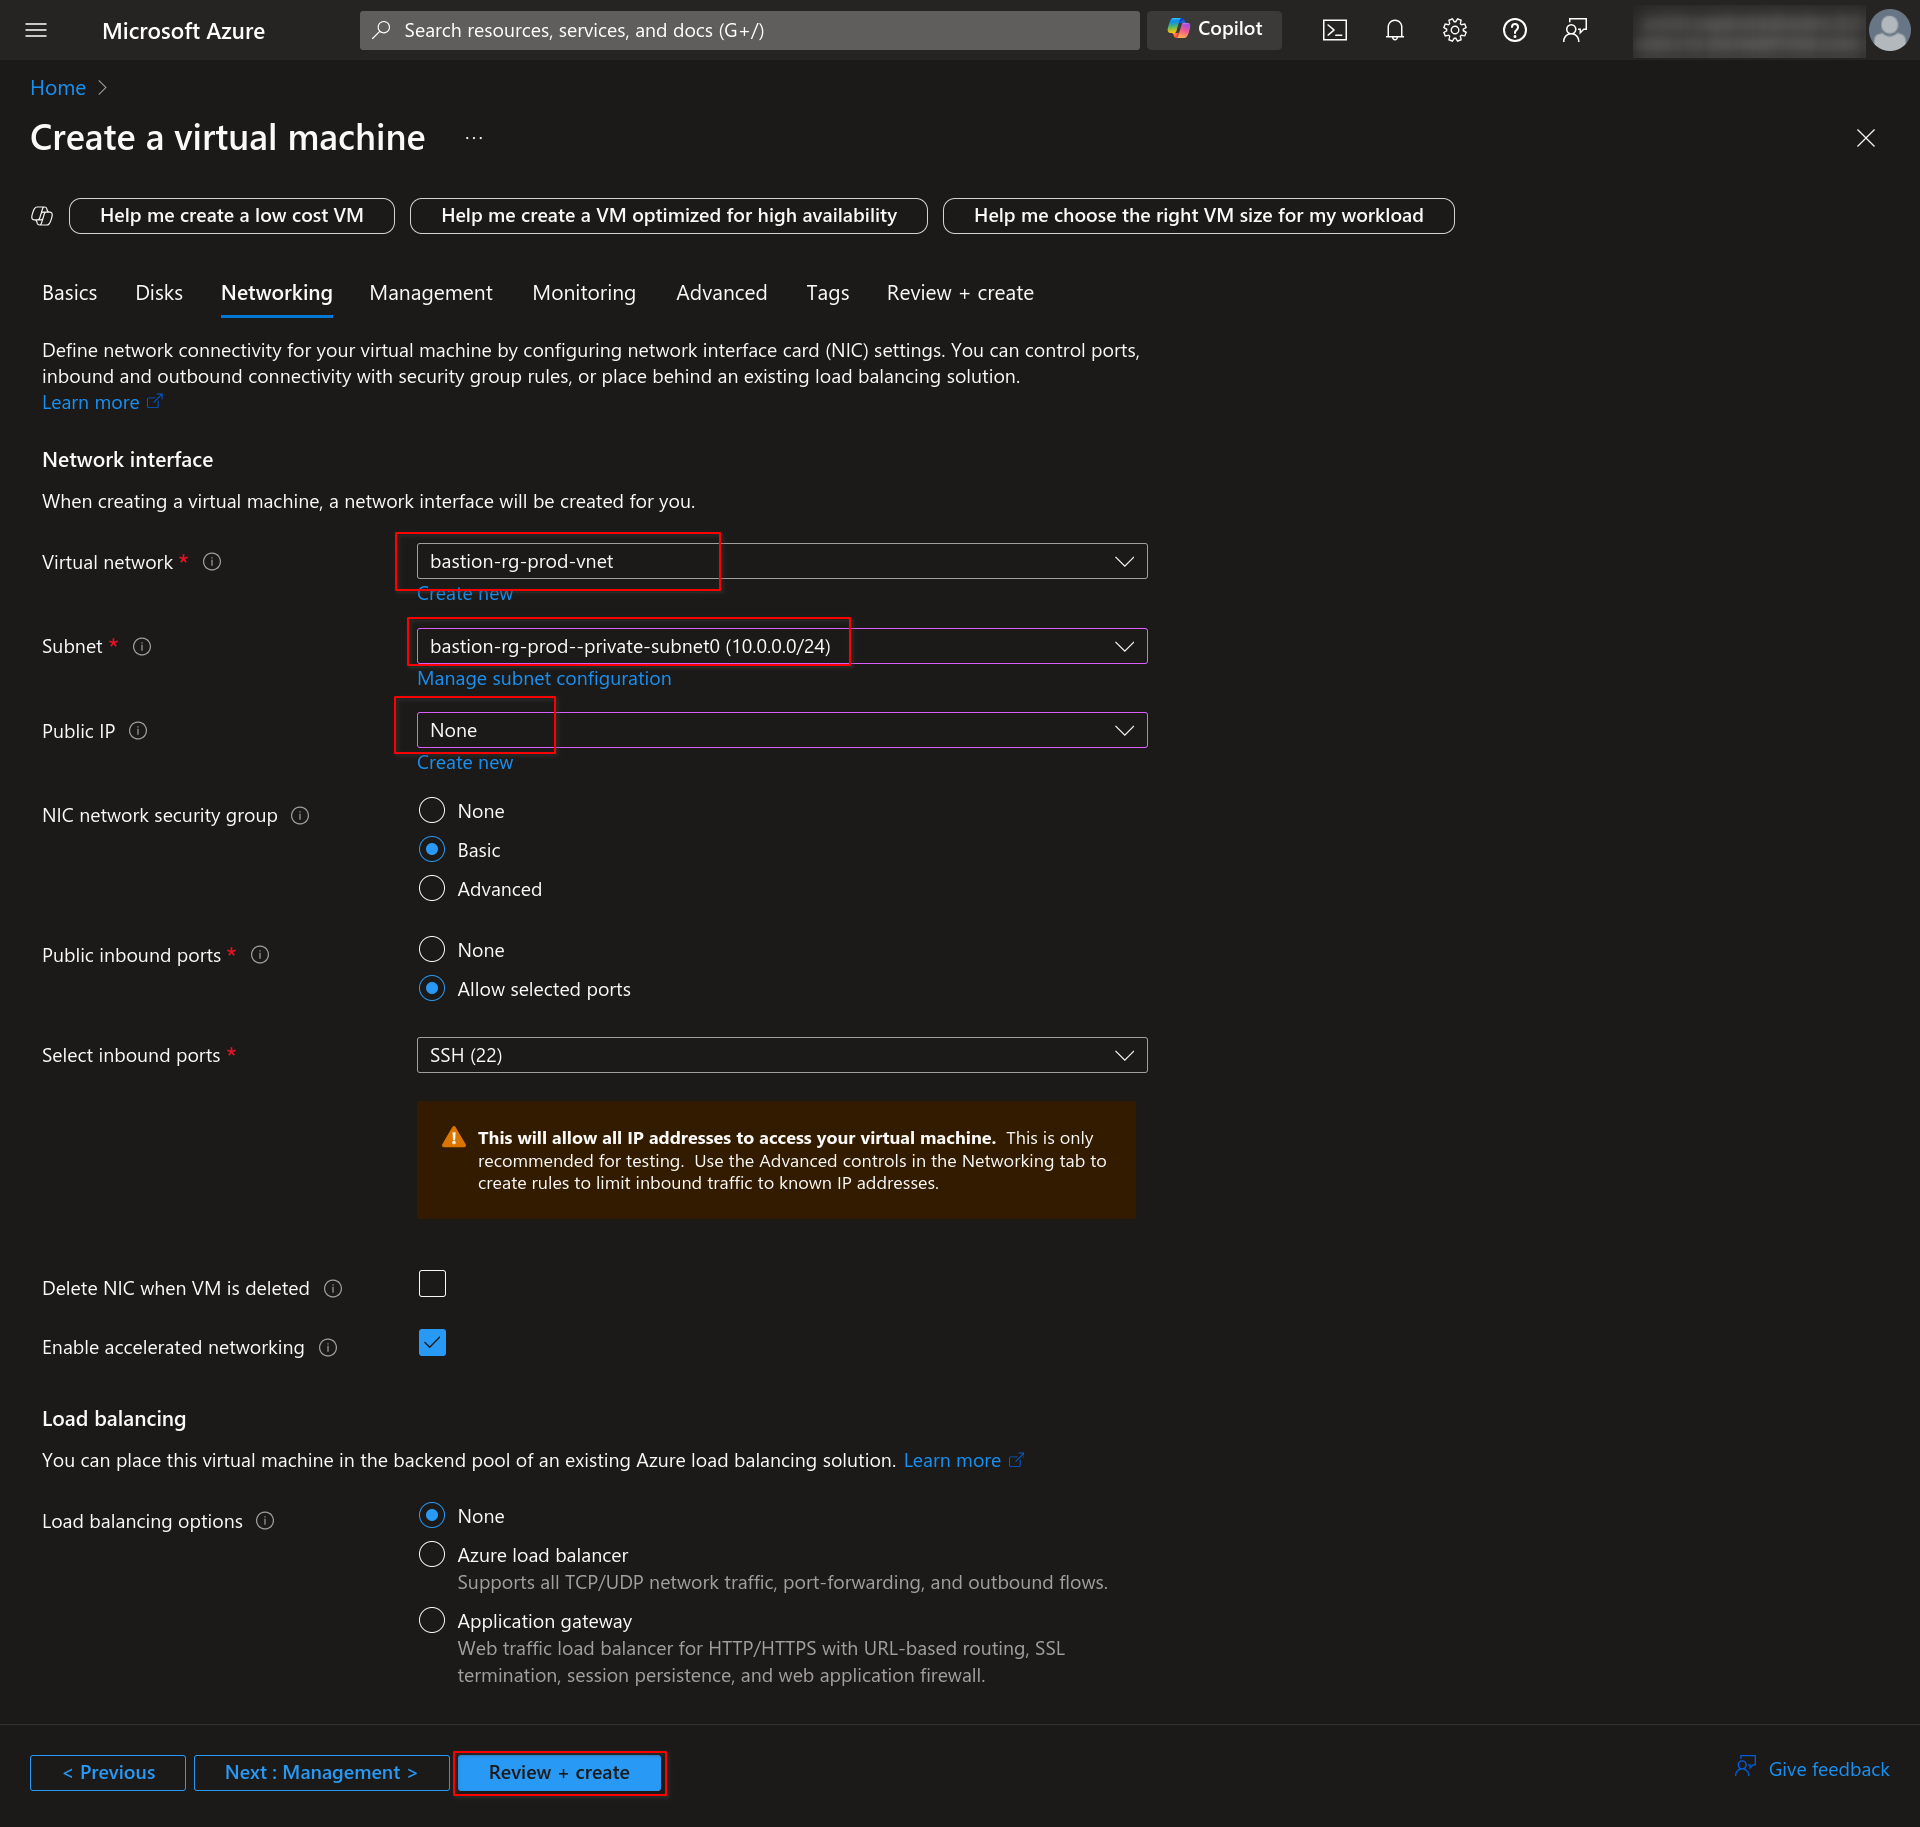Open the Azure portal hamburger menu
The width and height of the screenshot is (1920, 1827).
36,30
